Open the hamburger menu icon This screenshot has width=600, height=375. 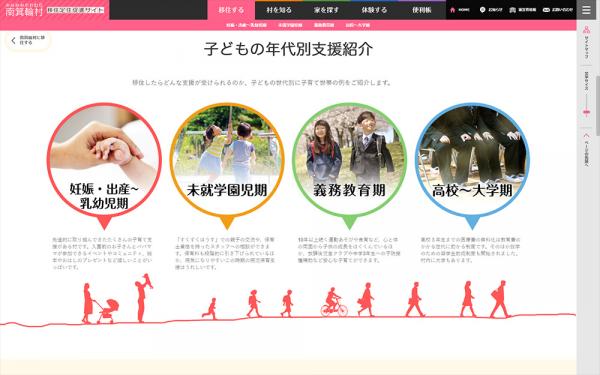click(x=586, y=10)
